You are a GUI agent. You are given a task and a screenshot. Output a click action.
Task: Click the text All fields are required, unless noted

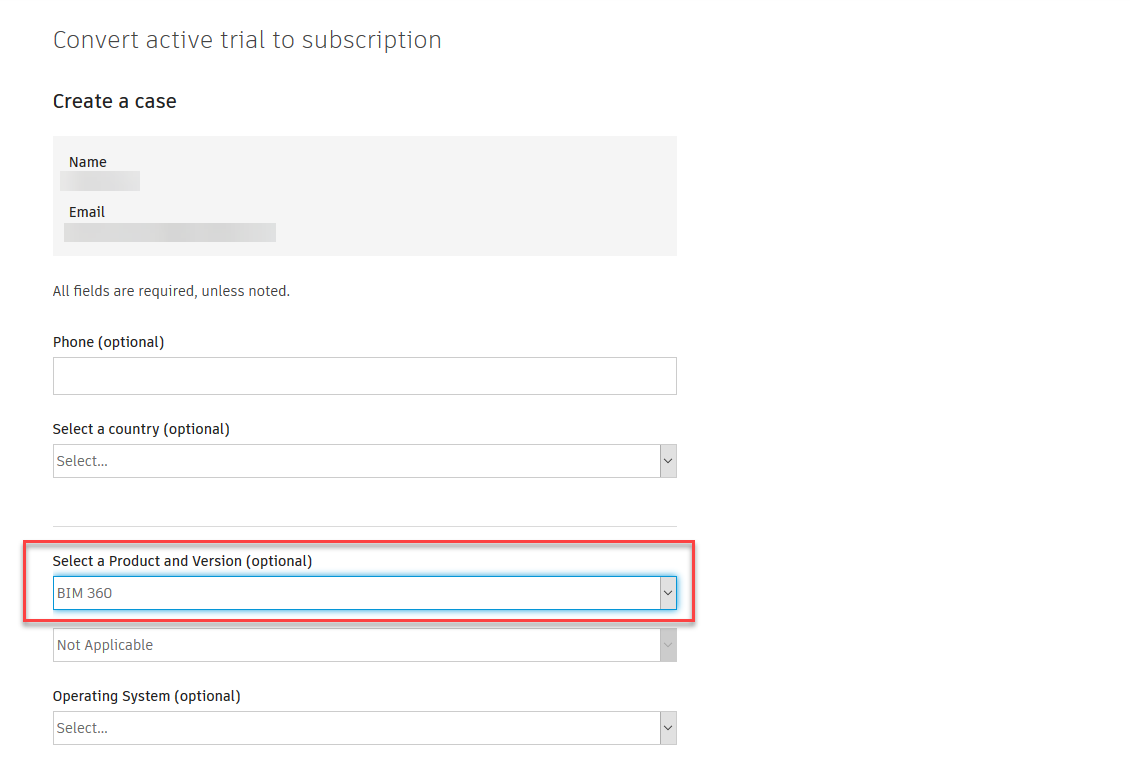[170, 290]
